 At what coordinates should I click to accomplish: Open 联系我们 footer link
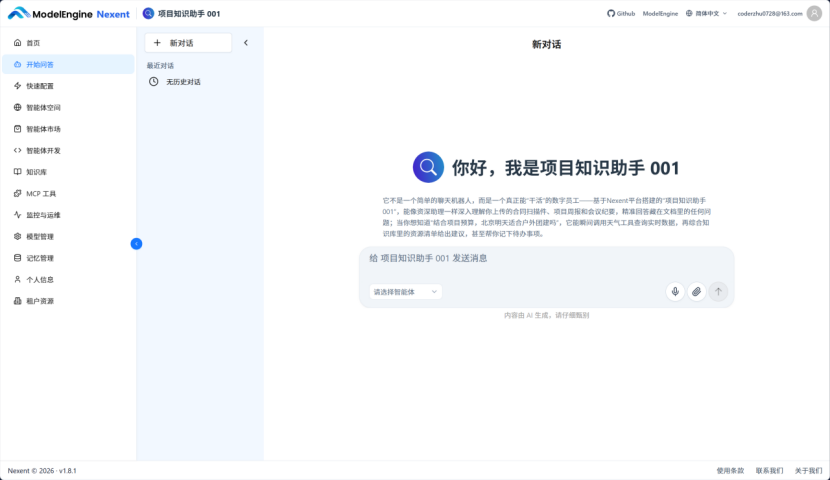(769, 470)
